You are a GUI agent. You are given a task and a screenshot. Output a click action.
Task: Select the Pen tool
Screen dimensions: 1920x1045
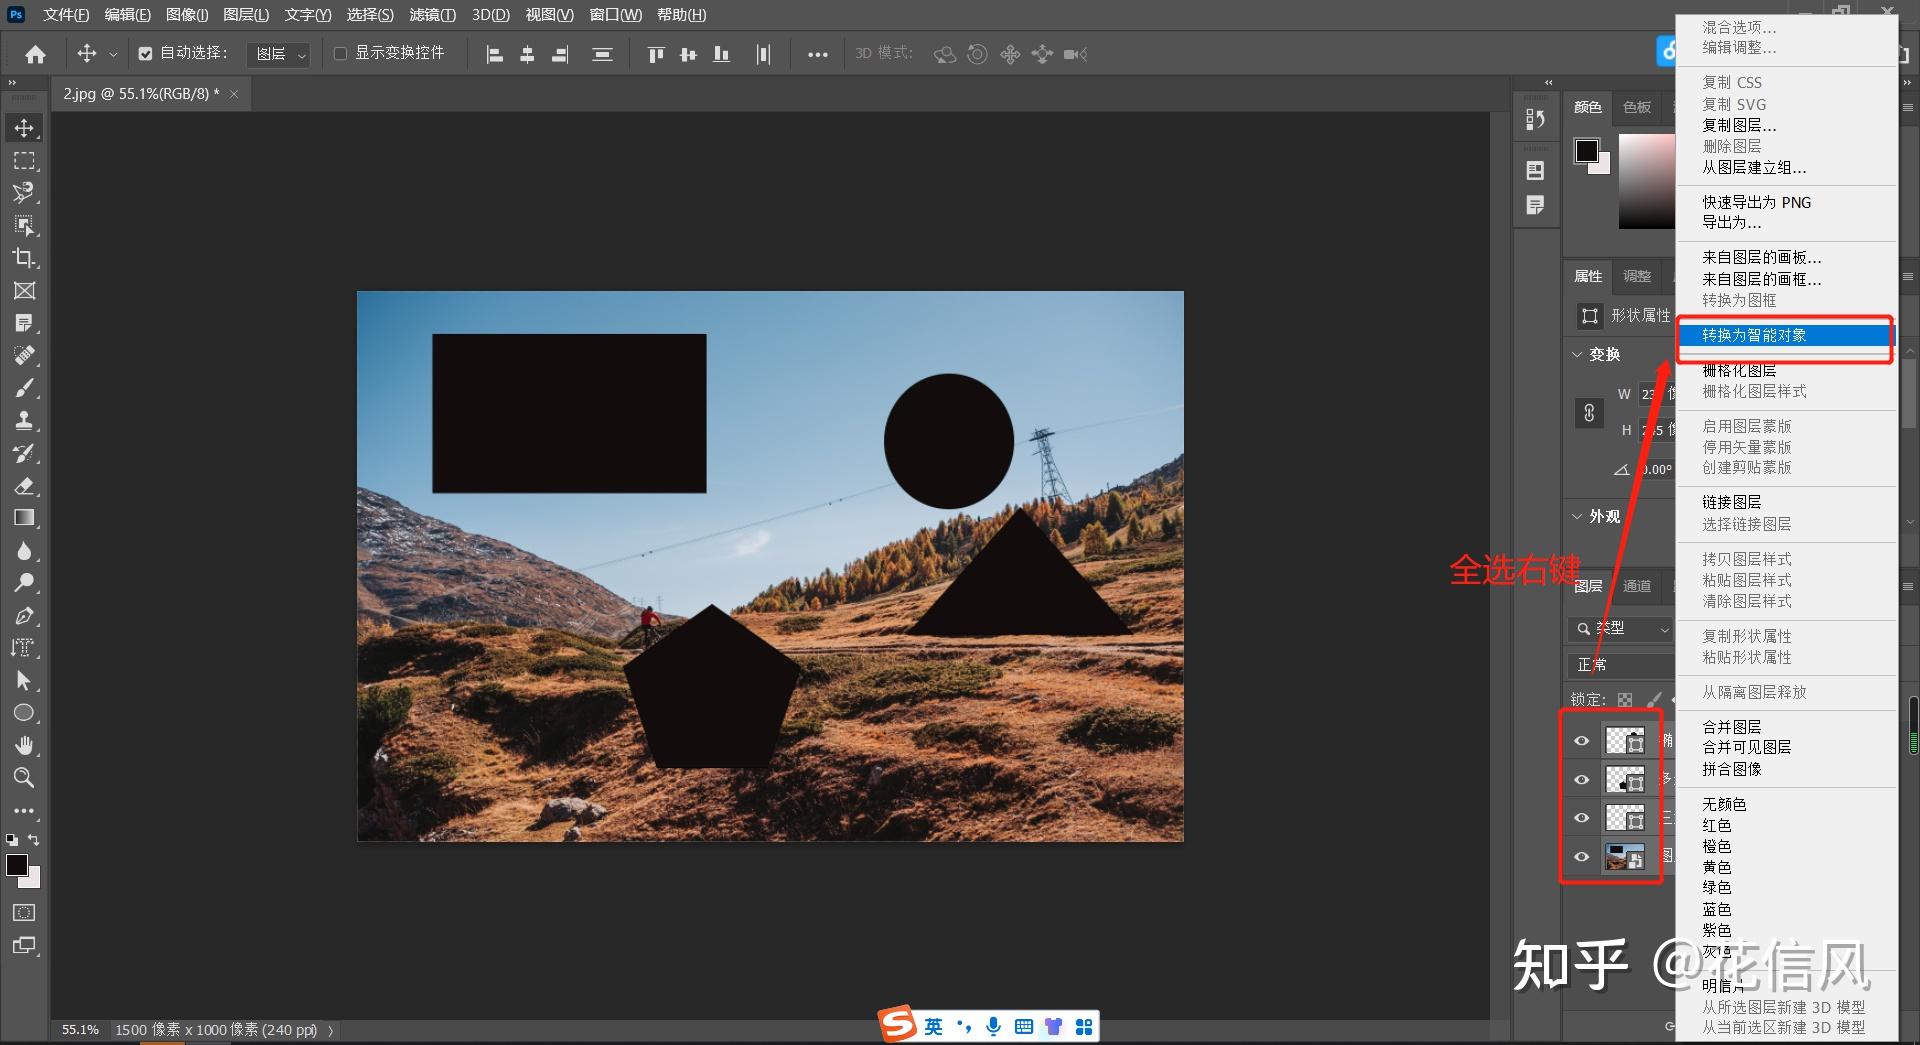(x=24, y=616)
